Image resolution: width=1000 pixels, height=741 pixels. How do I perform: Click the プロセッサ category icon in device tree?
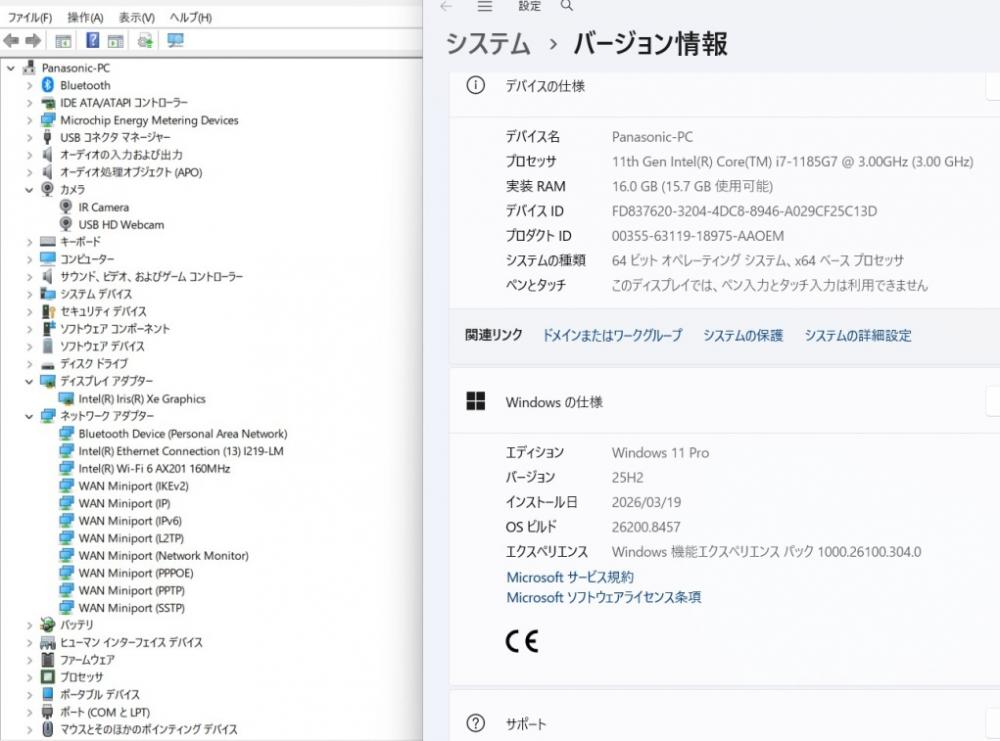point(48,677)
